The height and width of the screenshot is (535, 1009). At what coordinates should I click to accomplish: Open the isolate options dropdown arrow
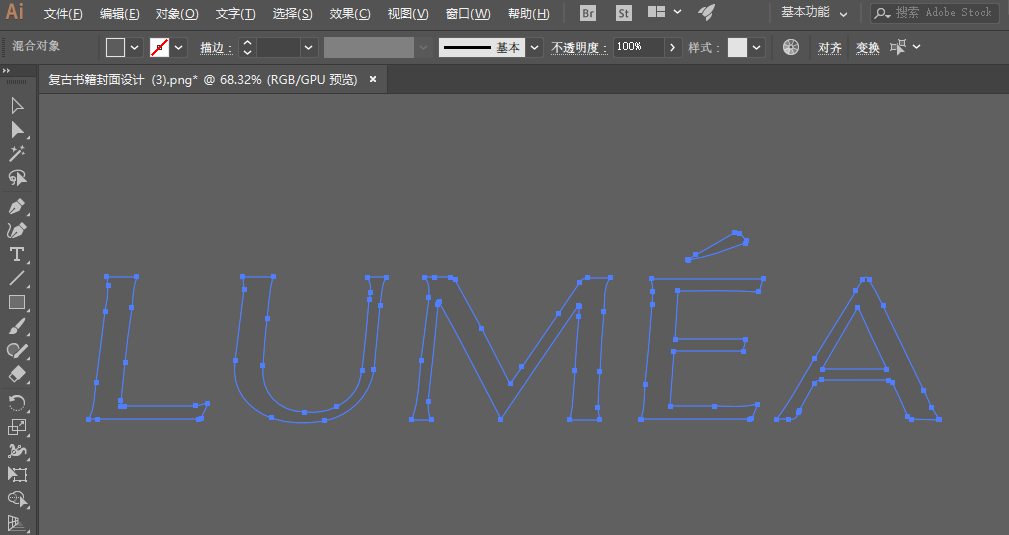click(x=916, y=46)
